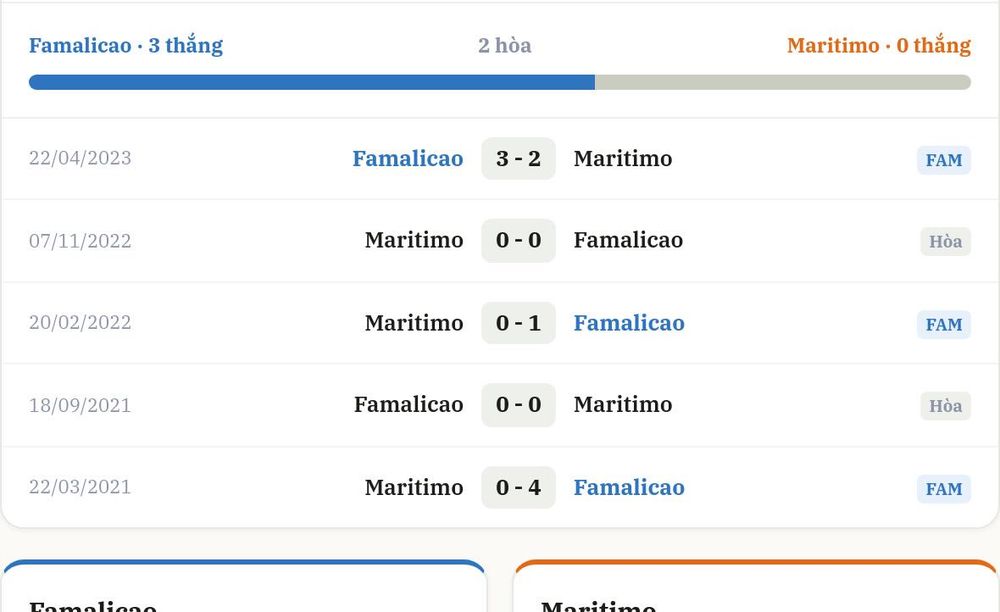Select the 07/11/2022 0 - 0 score

point(518,240)
